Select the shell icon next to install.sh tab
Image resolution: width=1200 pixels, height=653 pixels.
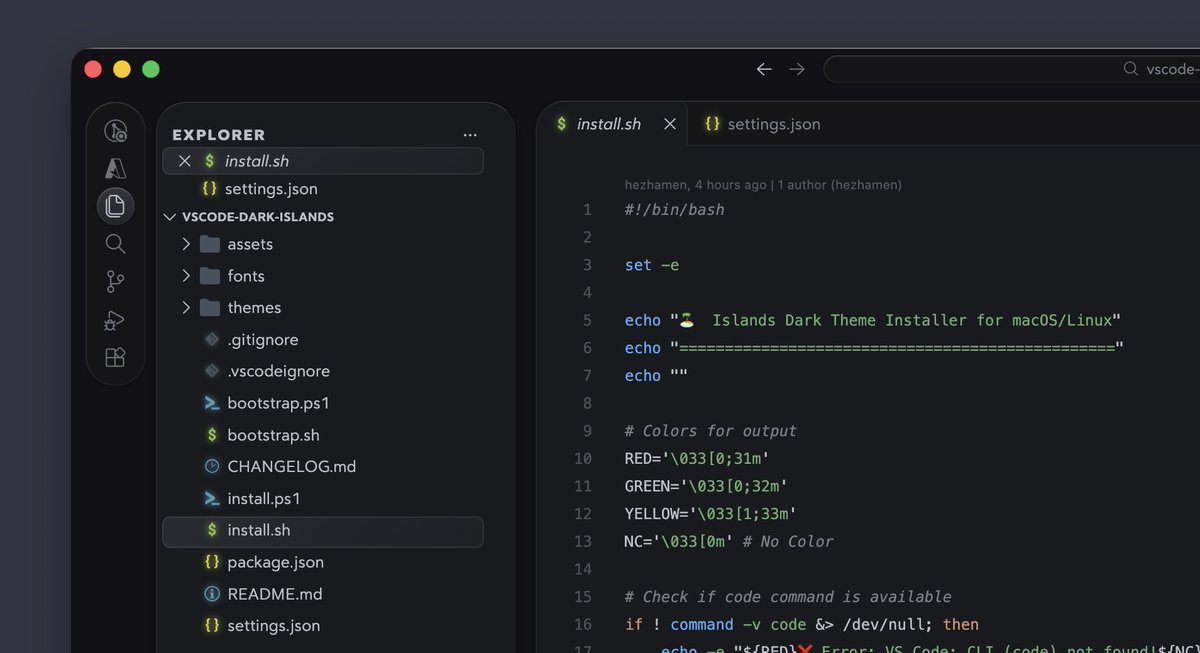(x=560, y=124)
